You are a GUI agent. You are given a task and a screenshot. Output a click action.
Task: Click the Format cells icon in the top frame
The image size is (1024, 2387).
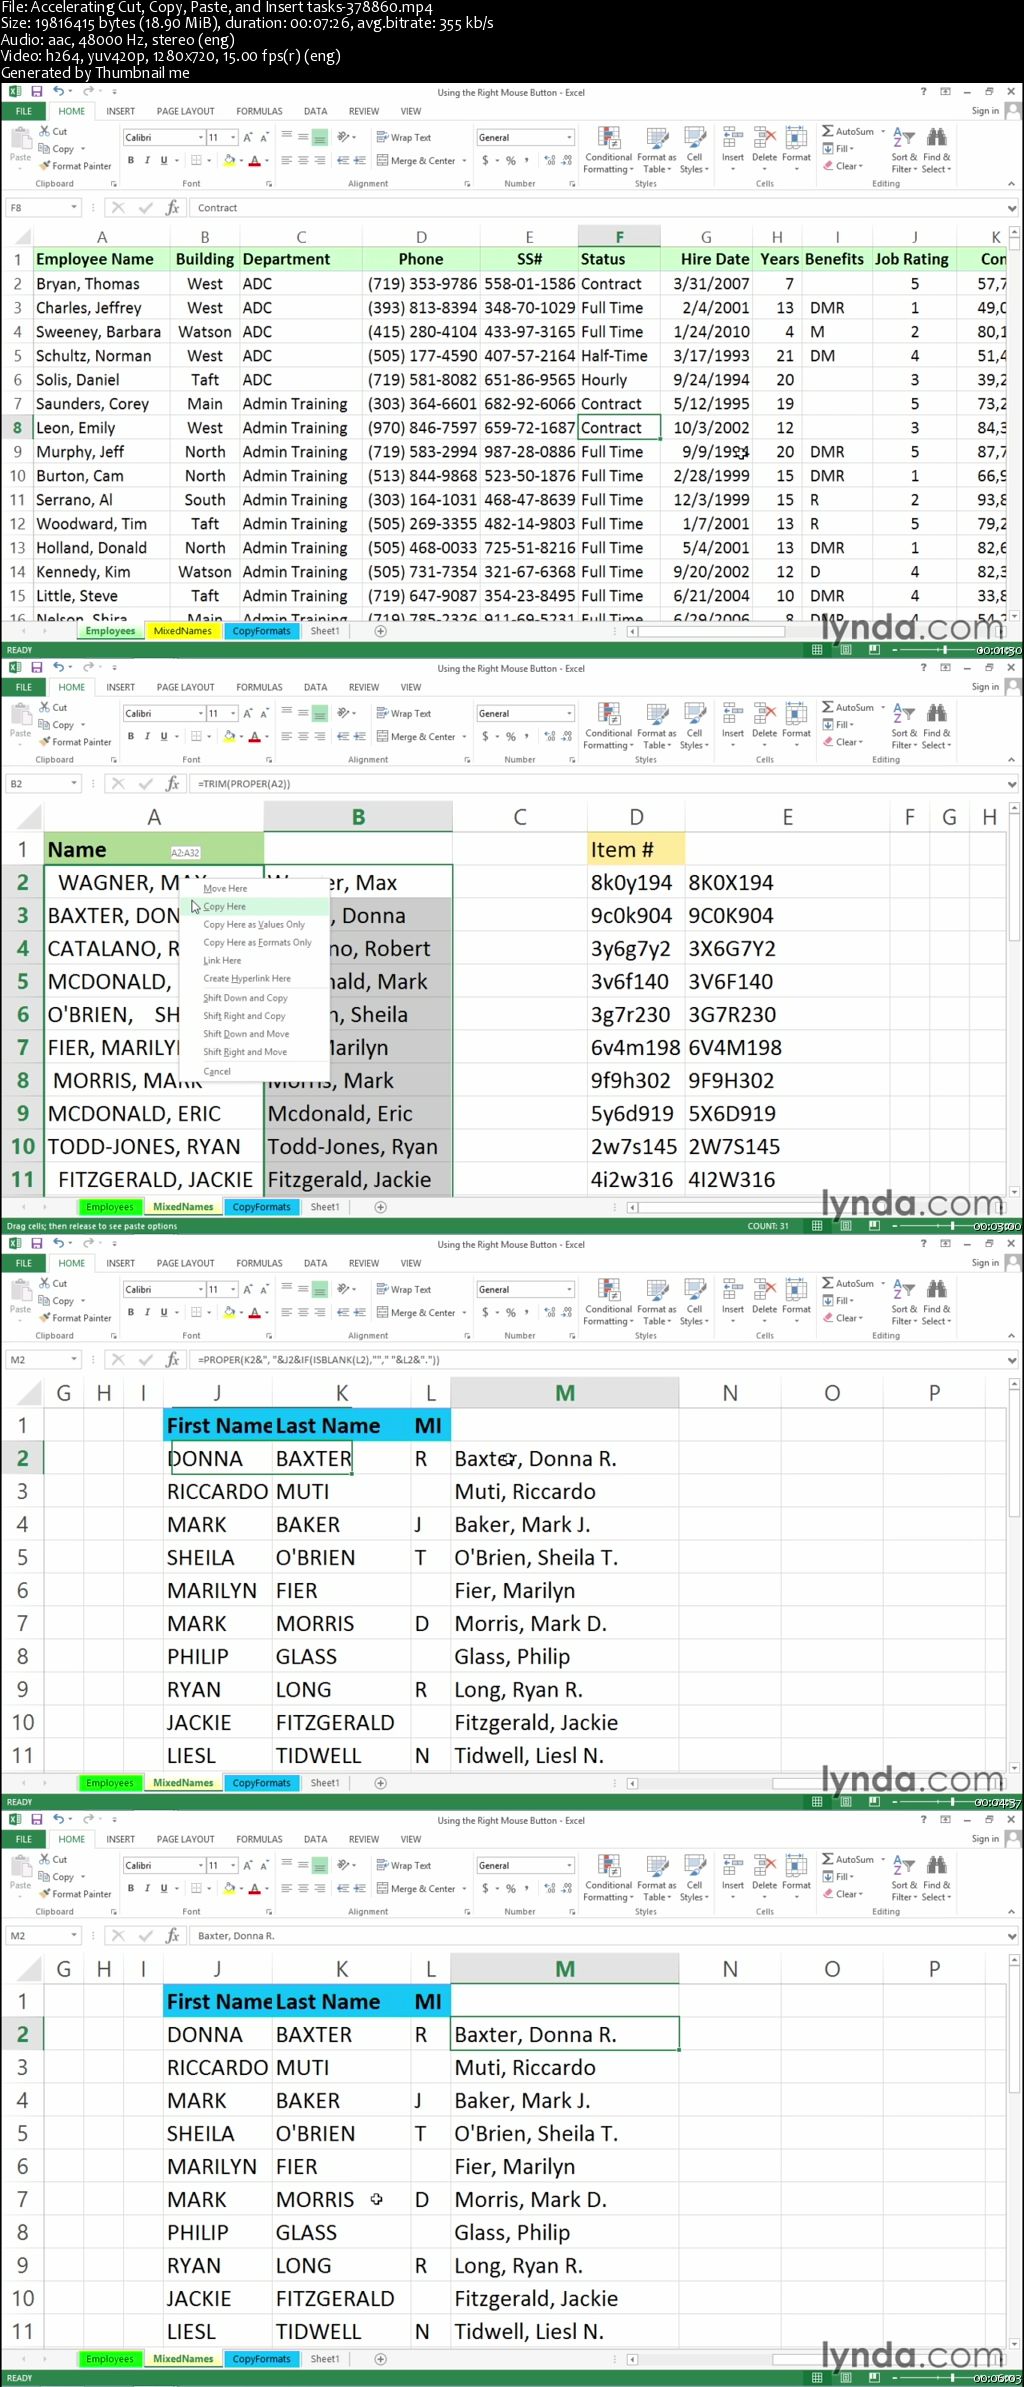pyautogui.click(x=796, y=138)
